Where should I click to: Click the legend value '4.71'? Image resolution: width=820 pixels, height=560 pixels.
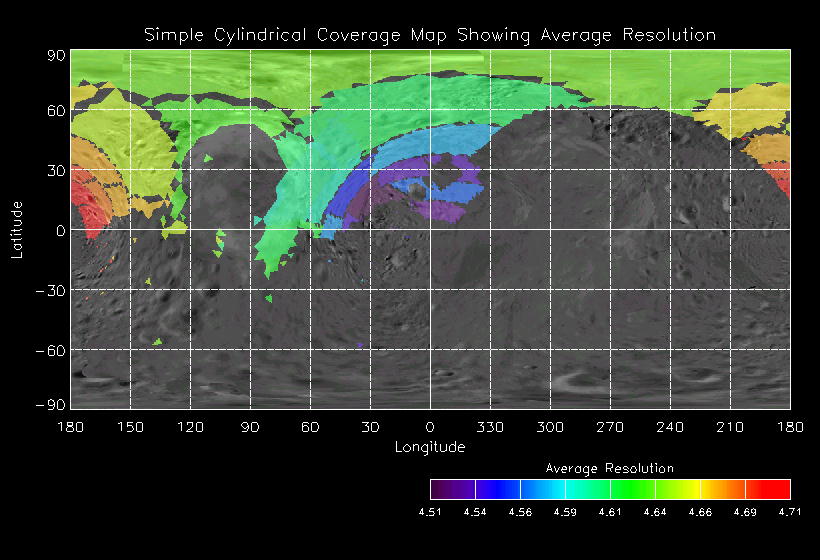[x=790, y=512]
